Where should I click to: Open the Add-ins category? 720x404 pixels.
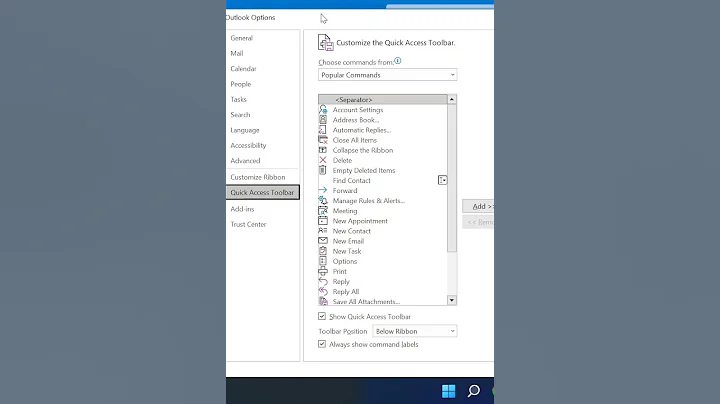point(242,209)
